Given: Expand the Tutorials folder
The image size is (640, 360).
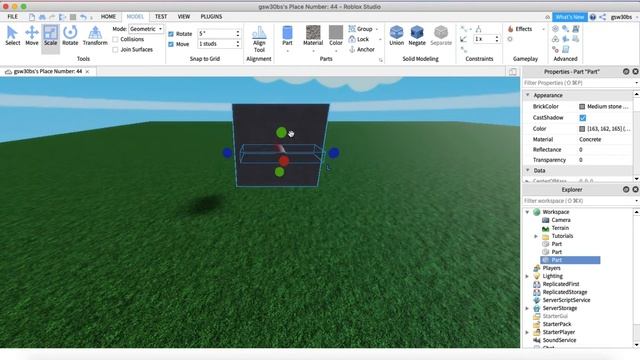Looking at the screenshot, I should (x=536, y=236).
